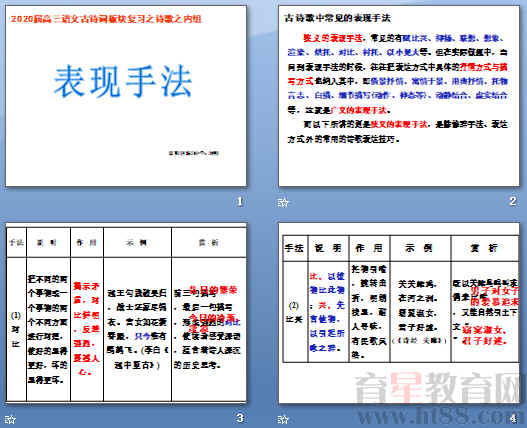Select the slide 2 thumbnail about 古诗歌中常见的表现手法
Image resolution: width=527 pixels, height=428 pixels.
[x=399, y=96]
